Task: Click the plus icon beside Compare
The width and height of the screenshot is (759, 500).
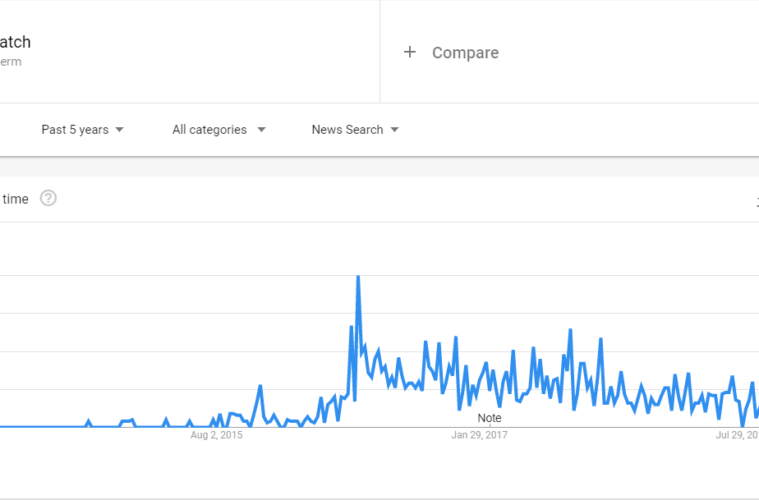Action: [x=410, y=52]
